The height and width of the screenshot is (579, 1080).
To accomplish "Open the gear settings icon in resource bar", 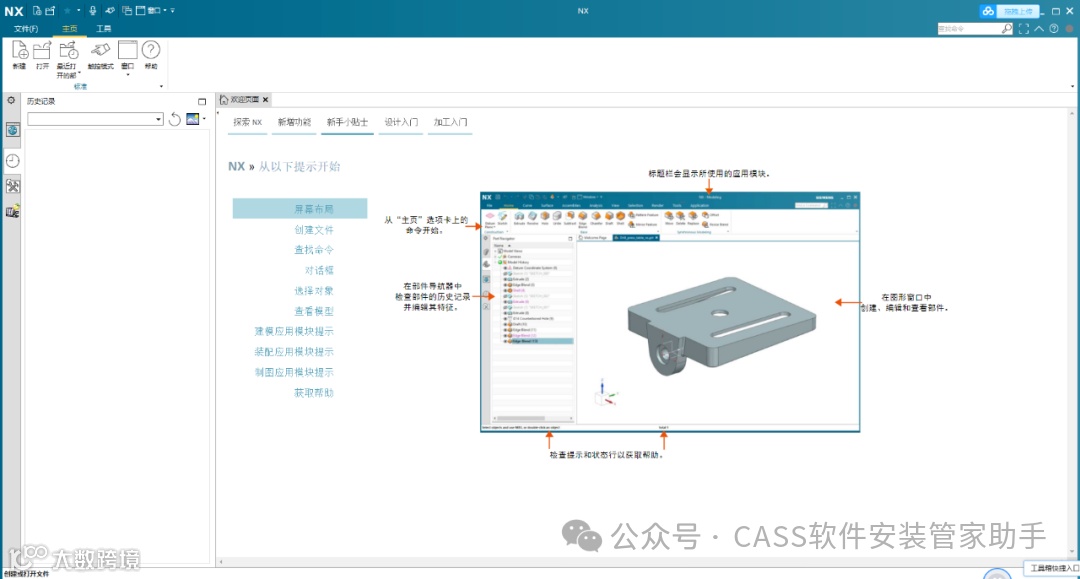I will 11,101.
